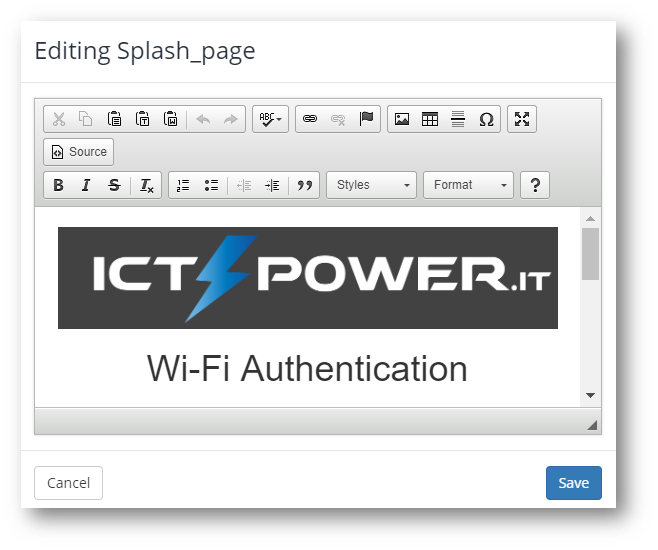Insert an anchor with the flag icon
This screenshot has height=550, width=658.
(366, 119)
